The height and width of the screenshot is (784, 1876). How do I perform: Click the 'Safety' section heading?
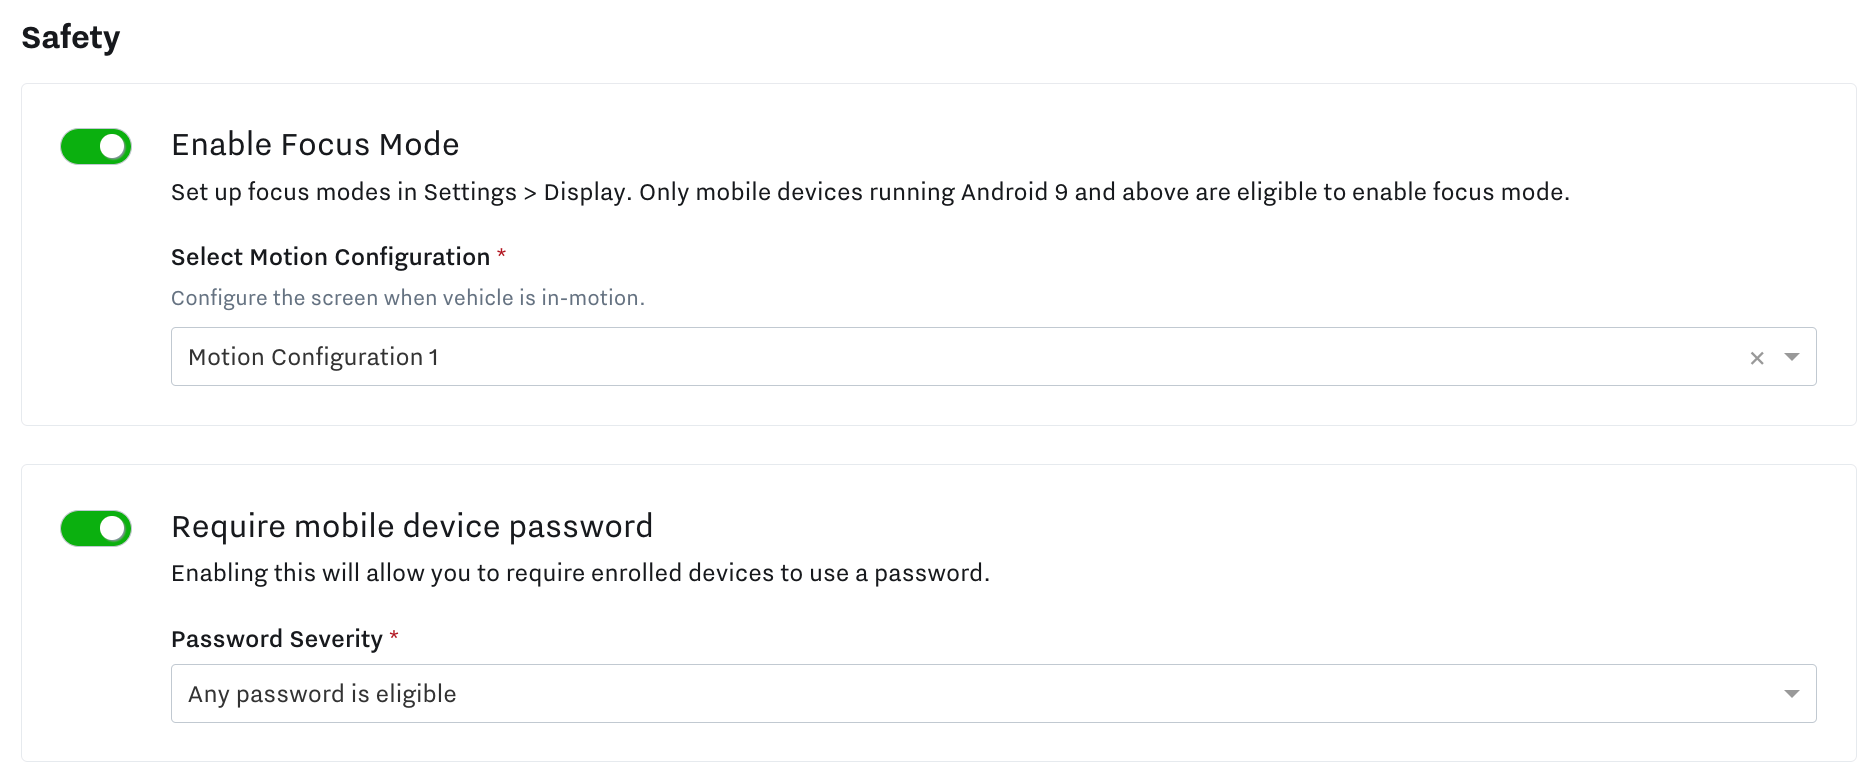point(71,38)
